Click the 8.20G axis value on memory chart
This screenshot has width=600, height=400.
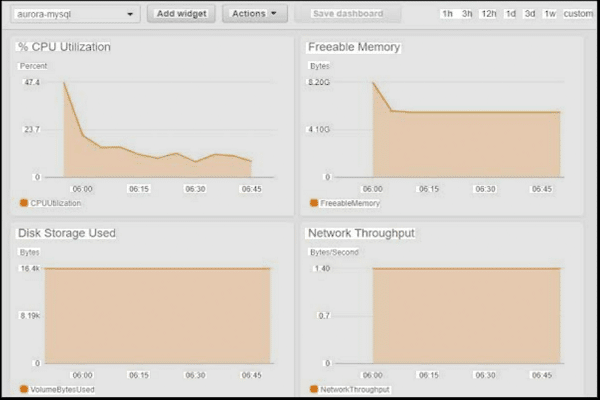[x=319, y=82]
